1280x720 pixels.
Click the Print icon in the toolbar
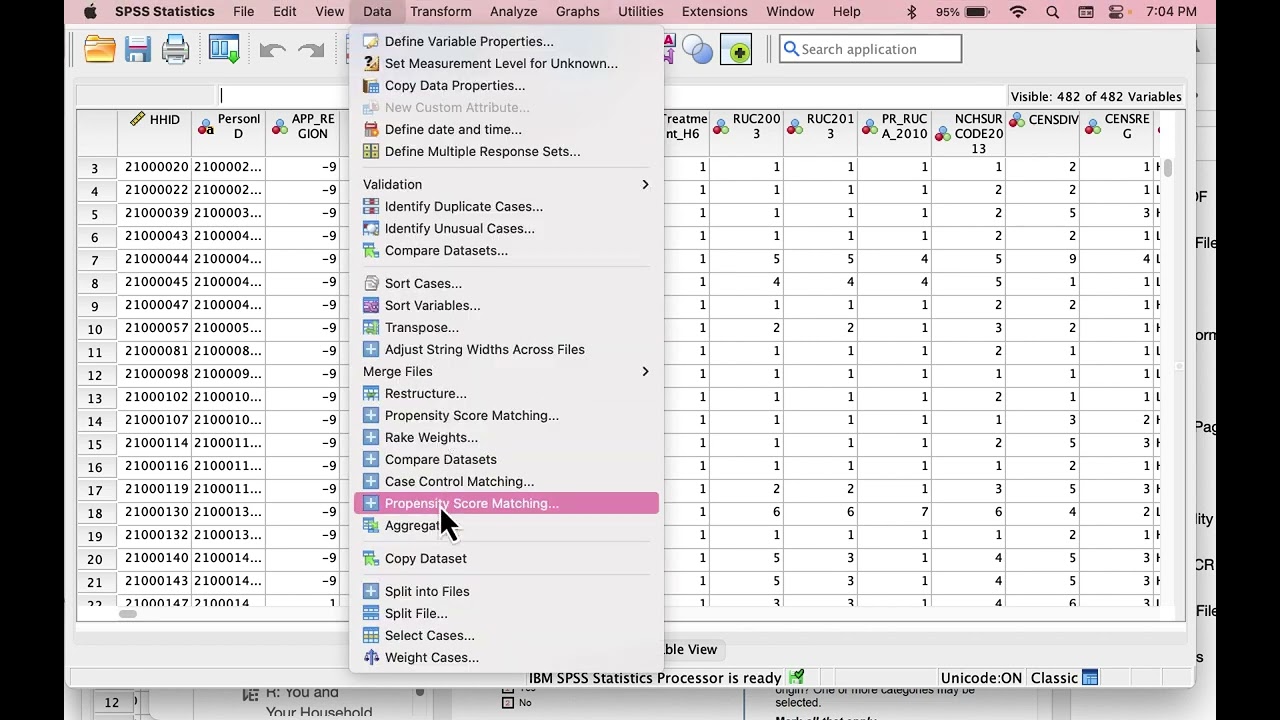pyautogui.click(x=175, y=49)
